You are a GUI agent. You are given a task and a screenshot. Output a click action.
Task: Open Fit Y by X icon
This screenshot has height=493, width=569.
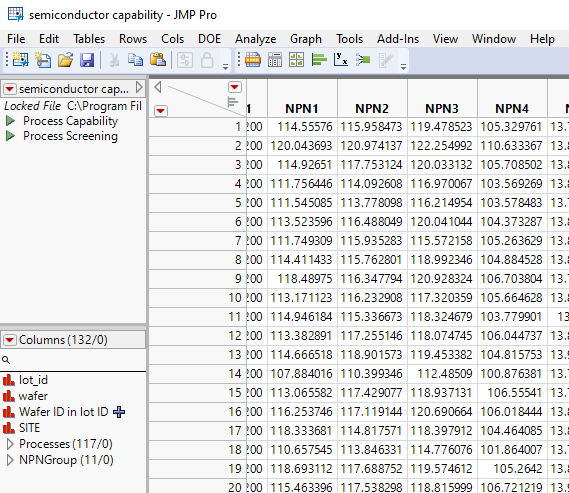(341, 60)
